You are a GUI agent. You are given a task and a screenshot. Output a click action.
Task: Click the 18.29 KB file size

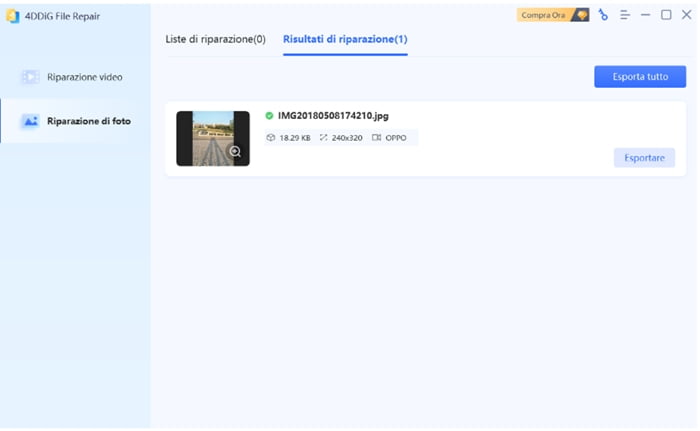pos(295,138)
